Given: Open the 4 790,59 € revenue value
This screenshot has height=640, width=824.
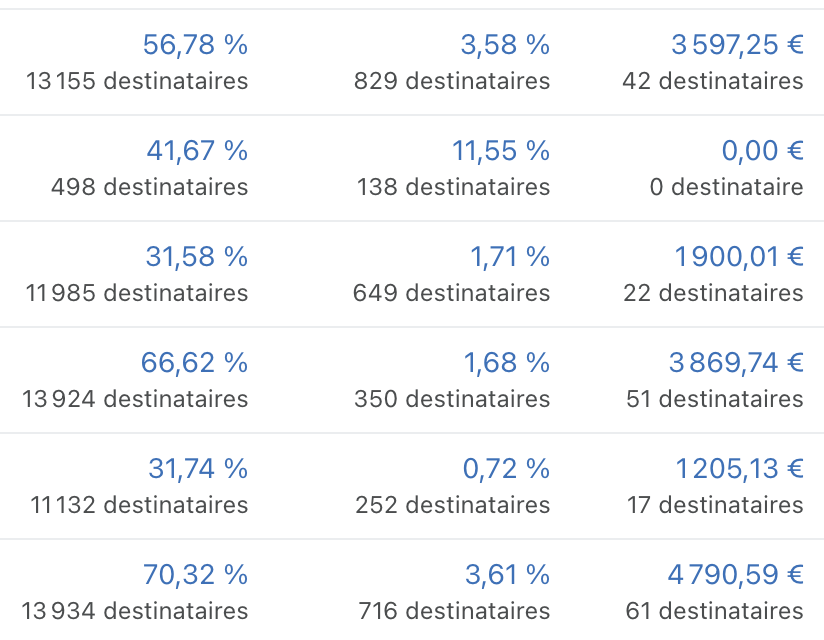Looking at the screenshot, I should [x=736, y=575].
